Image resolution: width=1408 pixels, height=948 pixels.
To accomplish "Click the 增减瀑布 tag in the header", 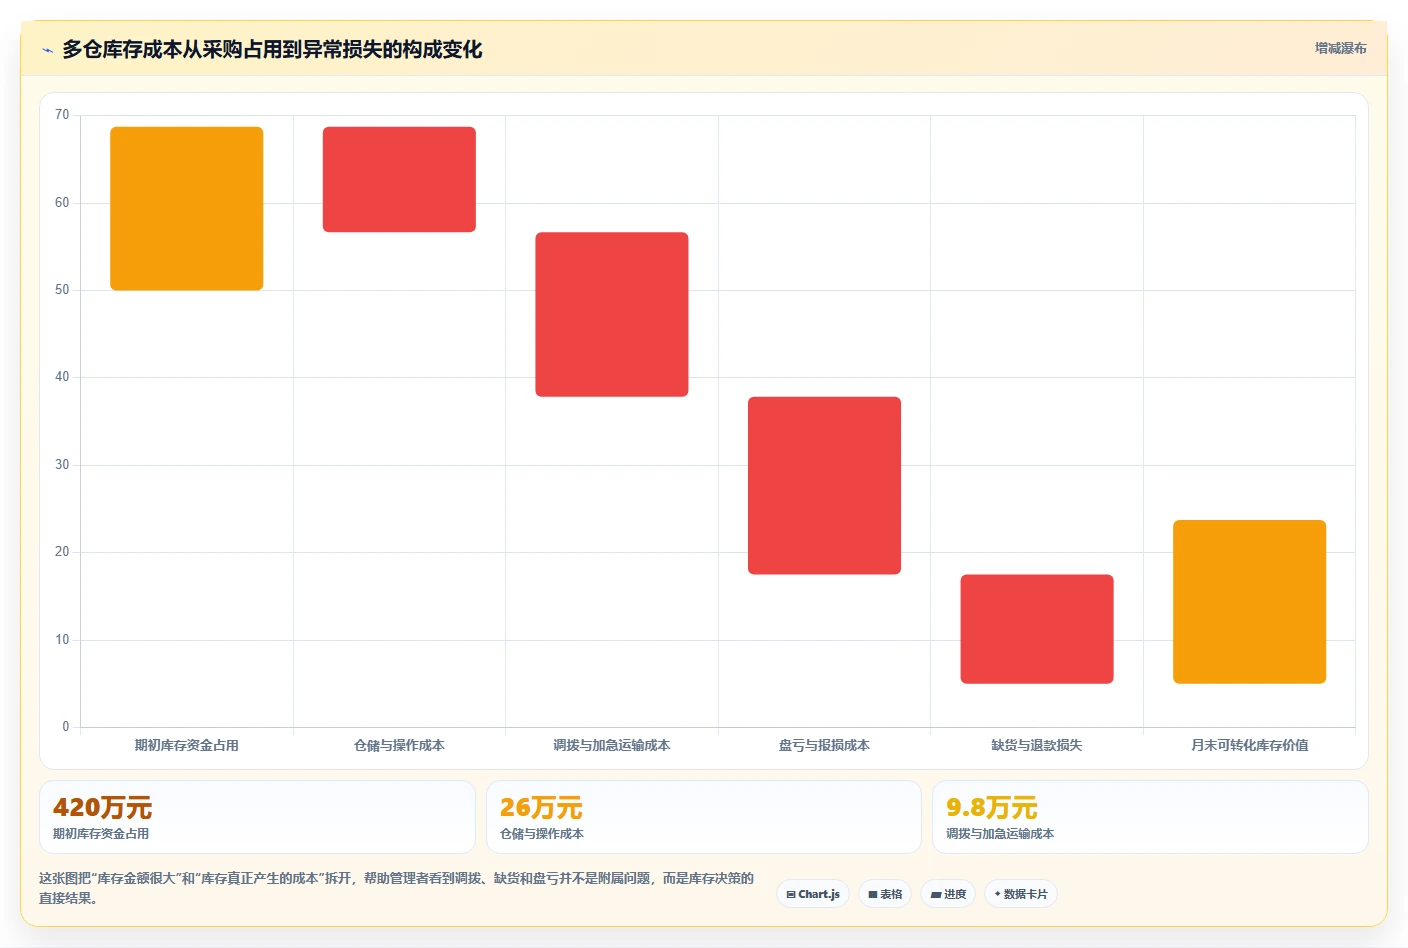I will (1340, 48).
